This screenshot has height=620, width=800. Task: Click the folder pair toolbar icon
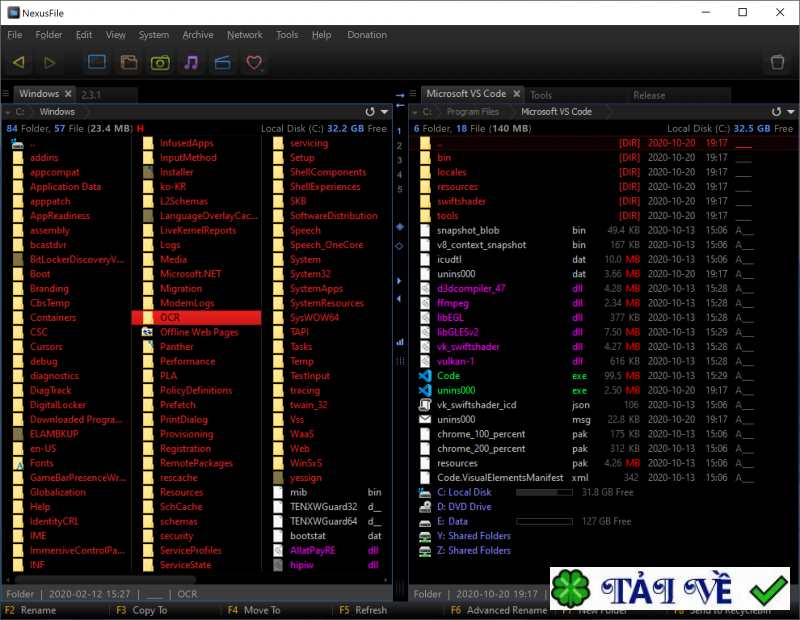point(128,61)
